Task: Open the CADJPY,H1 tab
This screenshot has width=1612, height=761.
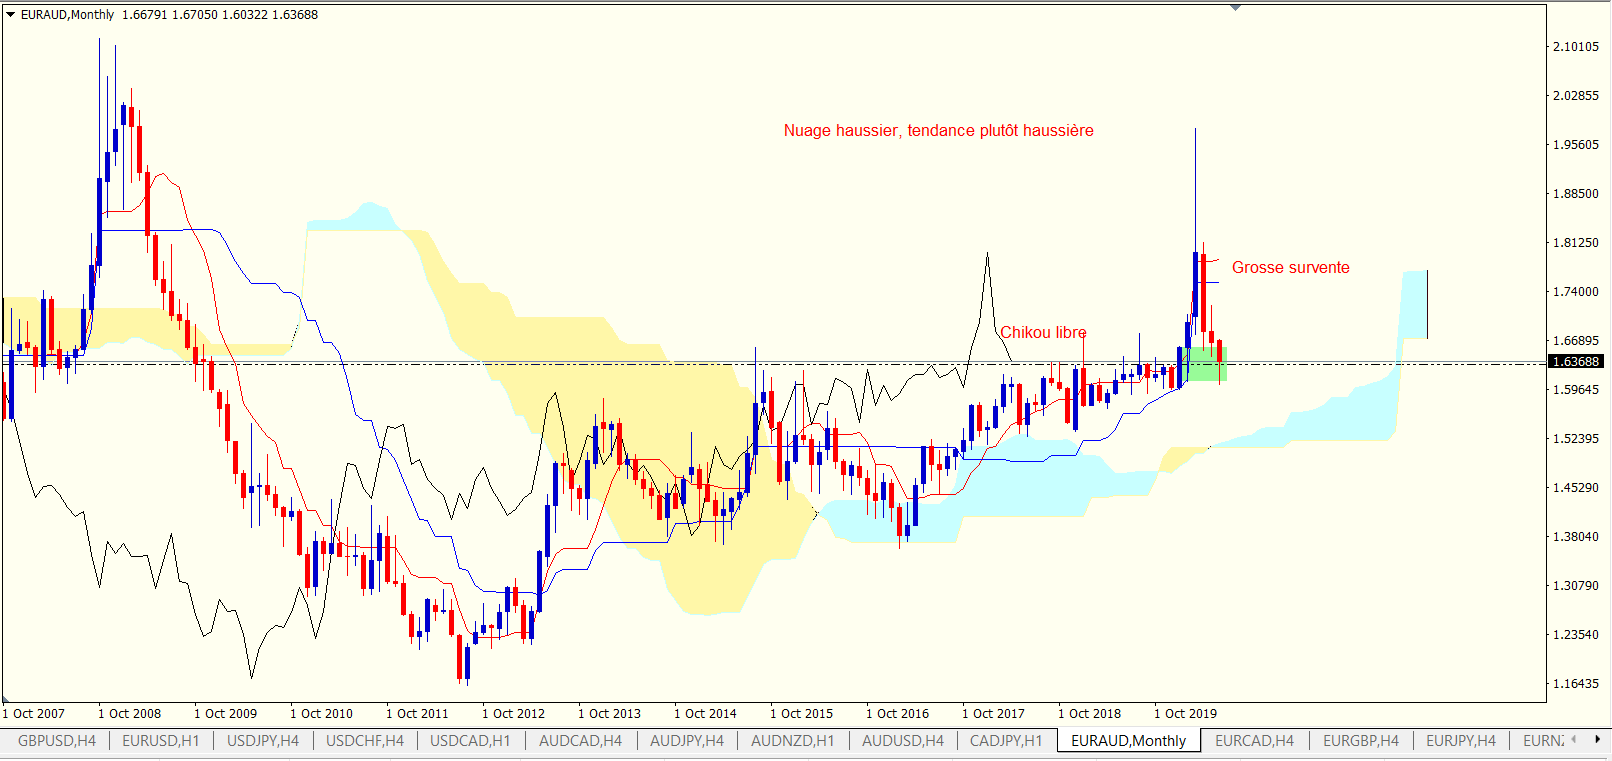Action: click(x=1006, y=741)
